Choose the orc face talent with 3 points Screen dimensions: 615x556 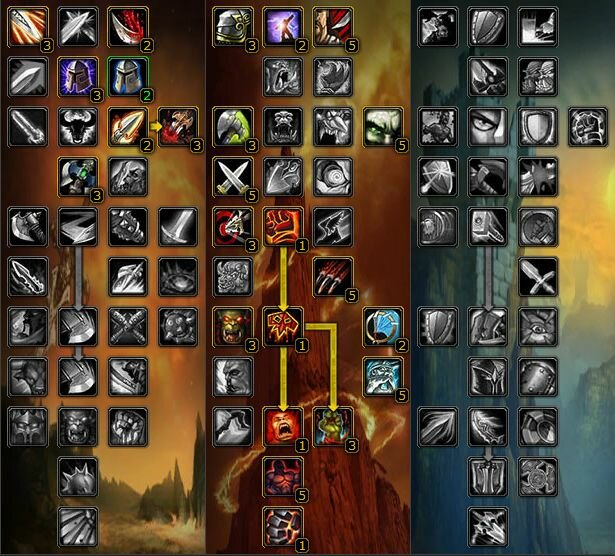click(233, 327)
